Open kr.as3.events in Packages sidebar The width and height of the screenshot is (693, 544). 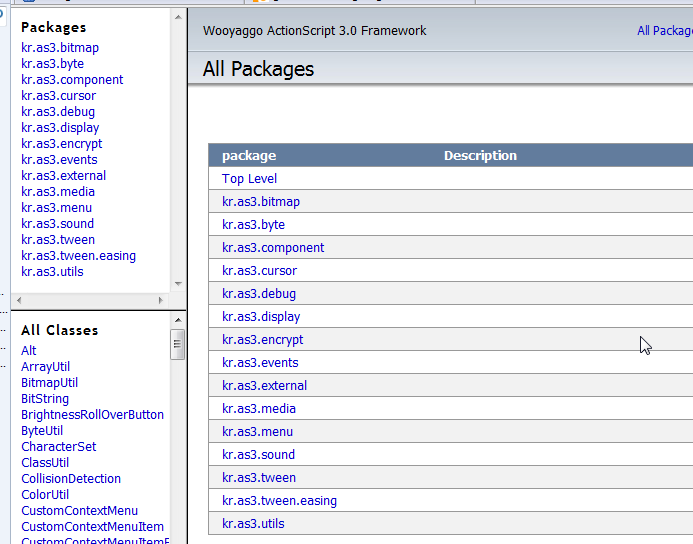(59, 160)
